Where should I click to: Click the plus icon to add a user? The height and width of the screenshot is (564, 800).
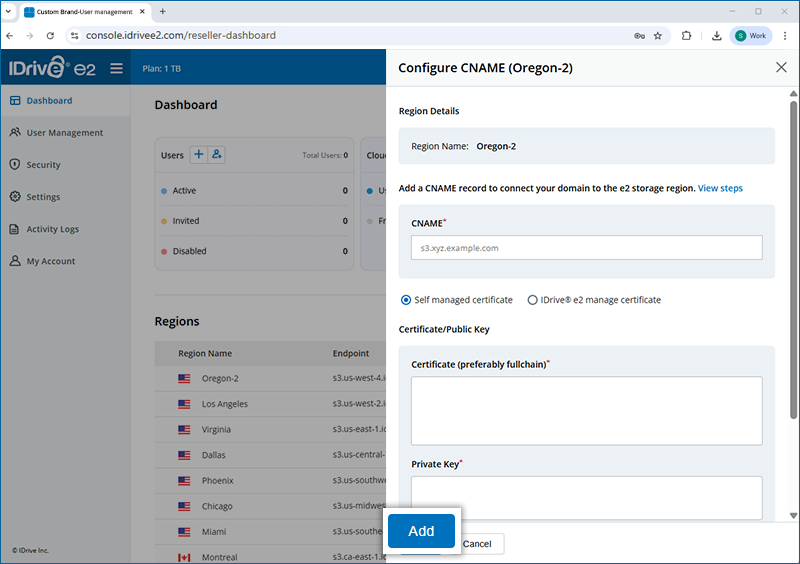(199, 154)
